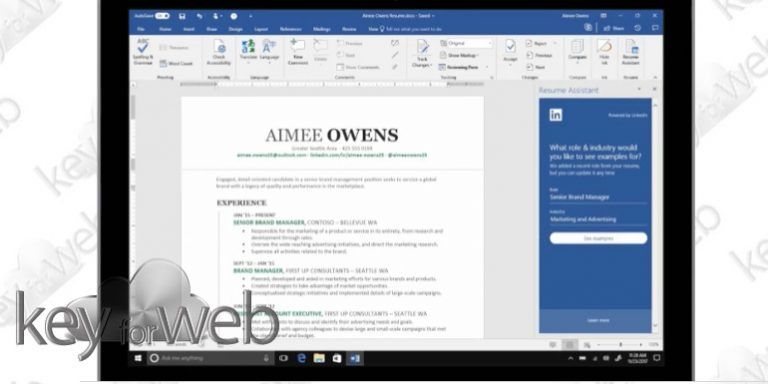Click Ask me anything search box

pyautogui.click(x=210, y=359)
